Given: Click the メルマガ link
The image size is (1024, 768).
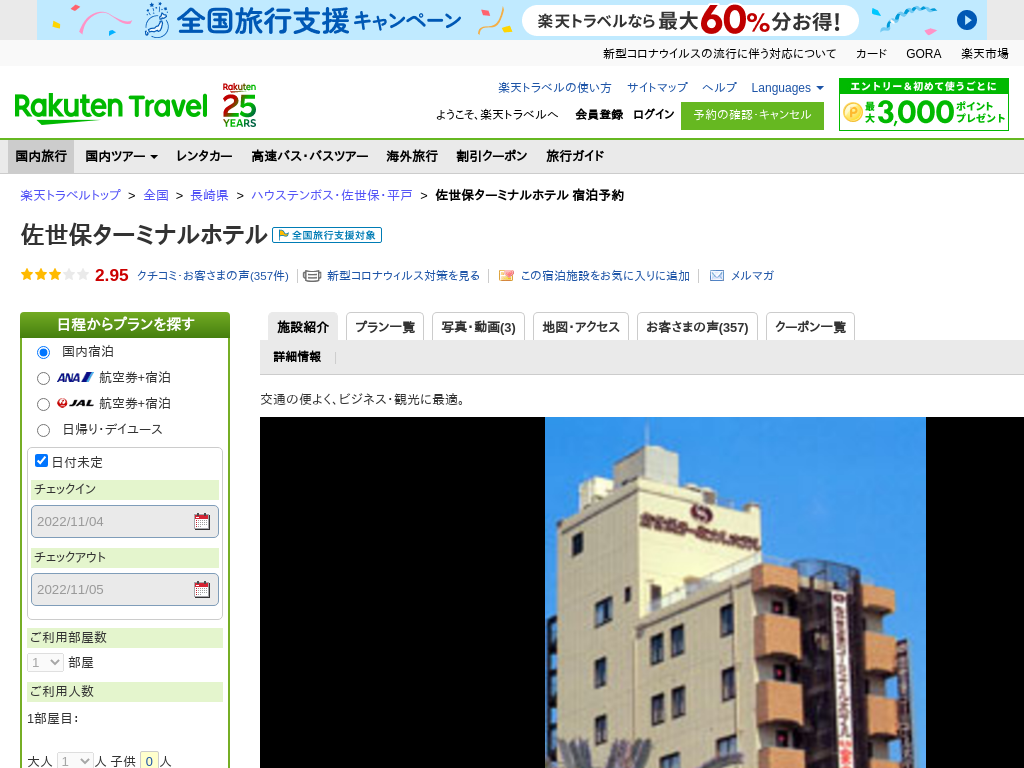Looking at the screenshot, I should [x=752, y=276].
